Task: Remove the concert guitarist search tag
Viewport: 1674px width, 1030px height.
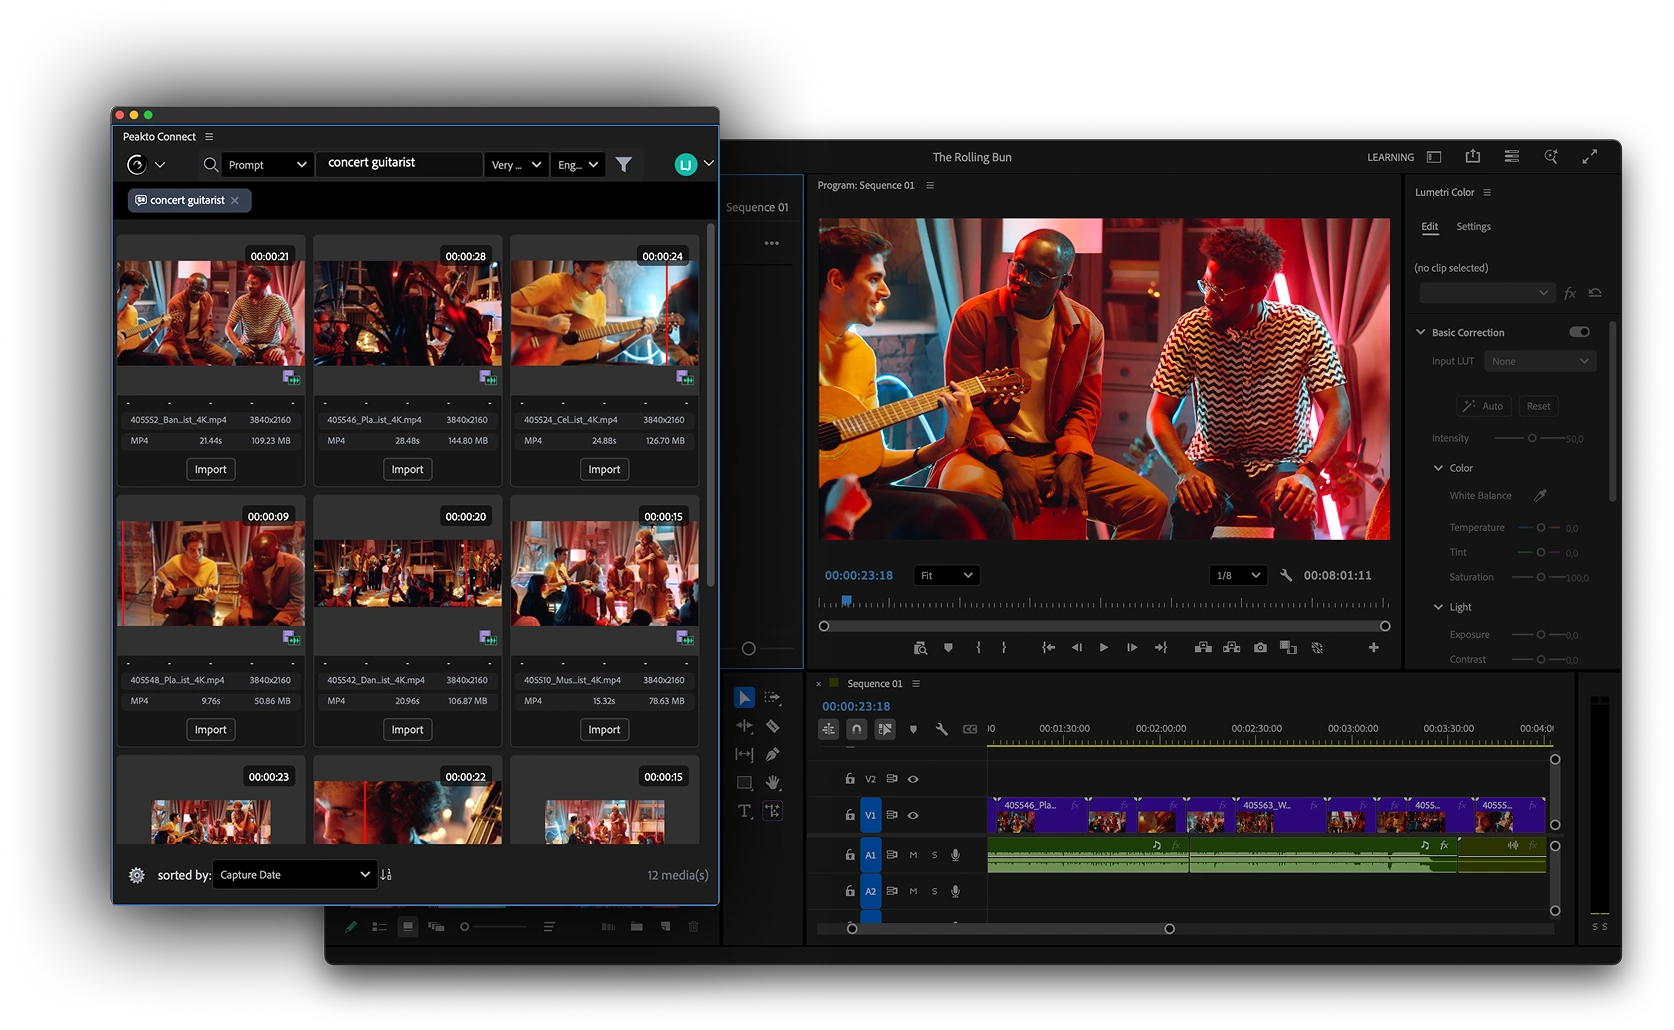Action: click(235, 200)
